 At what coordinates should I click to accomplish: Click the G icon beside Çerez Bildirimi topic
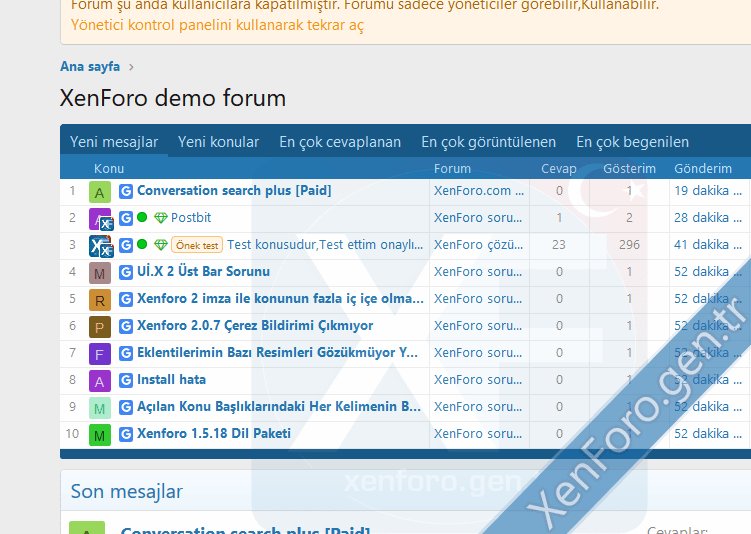[x=125, y=326]
